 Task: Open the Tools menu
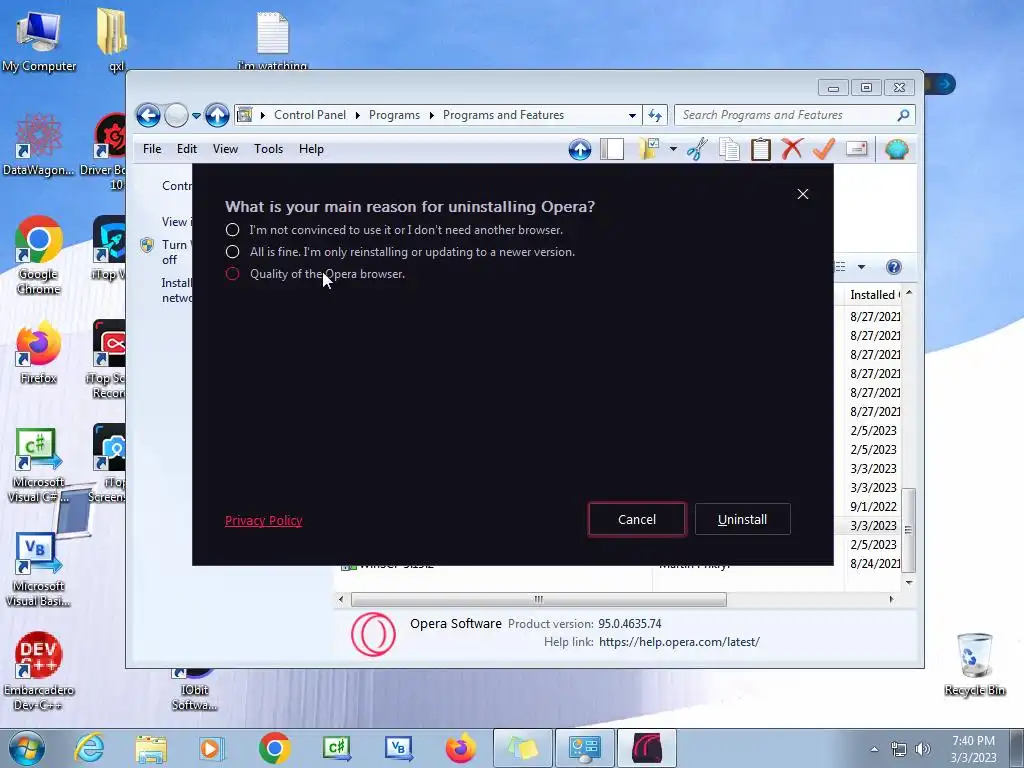point(268,149)
